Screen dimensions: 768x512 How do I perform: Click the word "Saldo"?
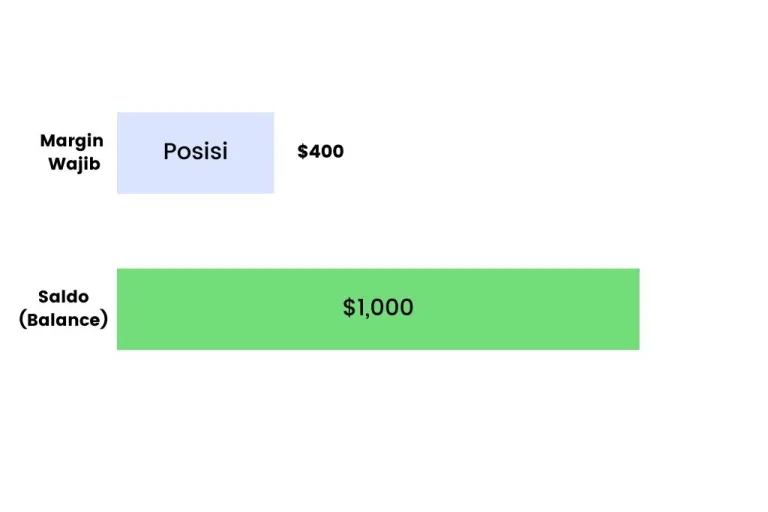64,296
